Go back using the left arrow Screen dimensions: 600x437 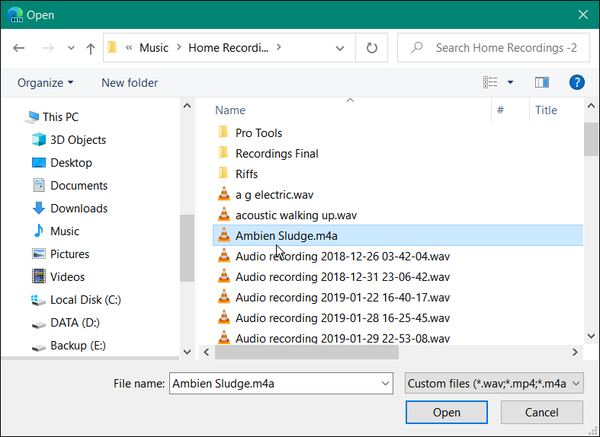19,48
